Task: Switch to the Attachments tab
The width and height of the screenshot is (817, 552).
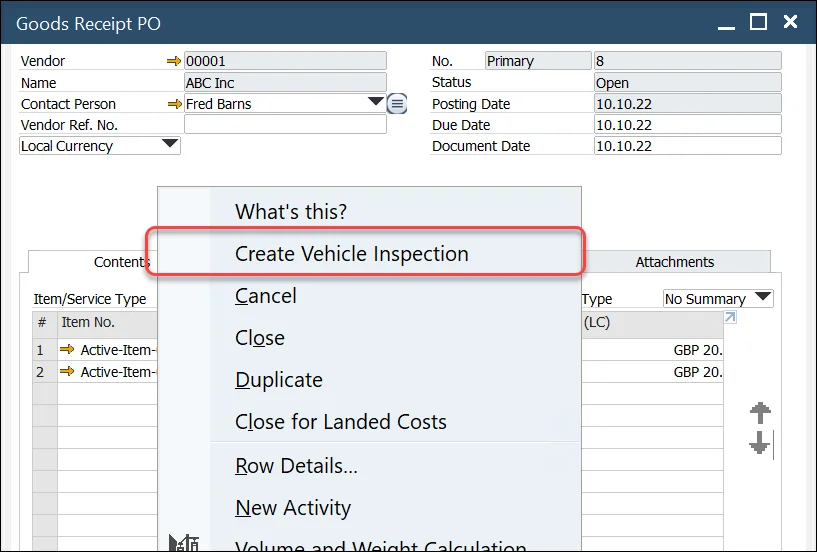Action: tap(674, 262)
